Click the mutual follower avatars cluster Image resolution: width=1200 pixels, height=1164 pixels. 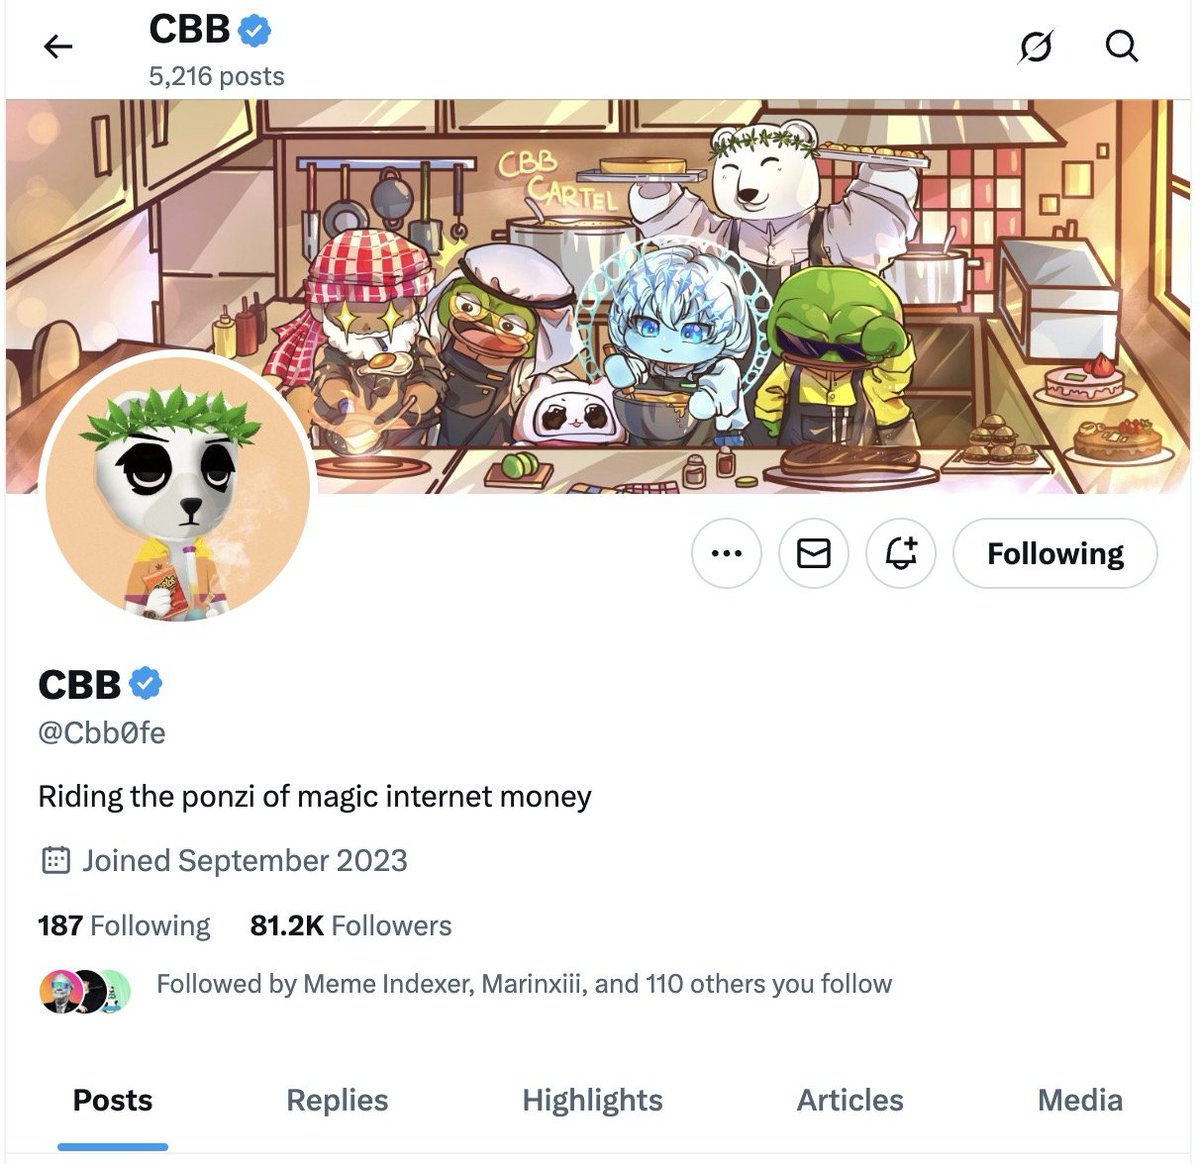tap(85, 991)
